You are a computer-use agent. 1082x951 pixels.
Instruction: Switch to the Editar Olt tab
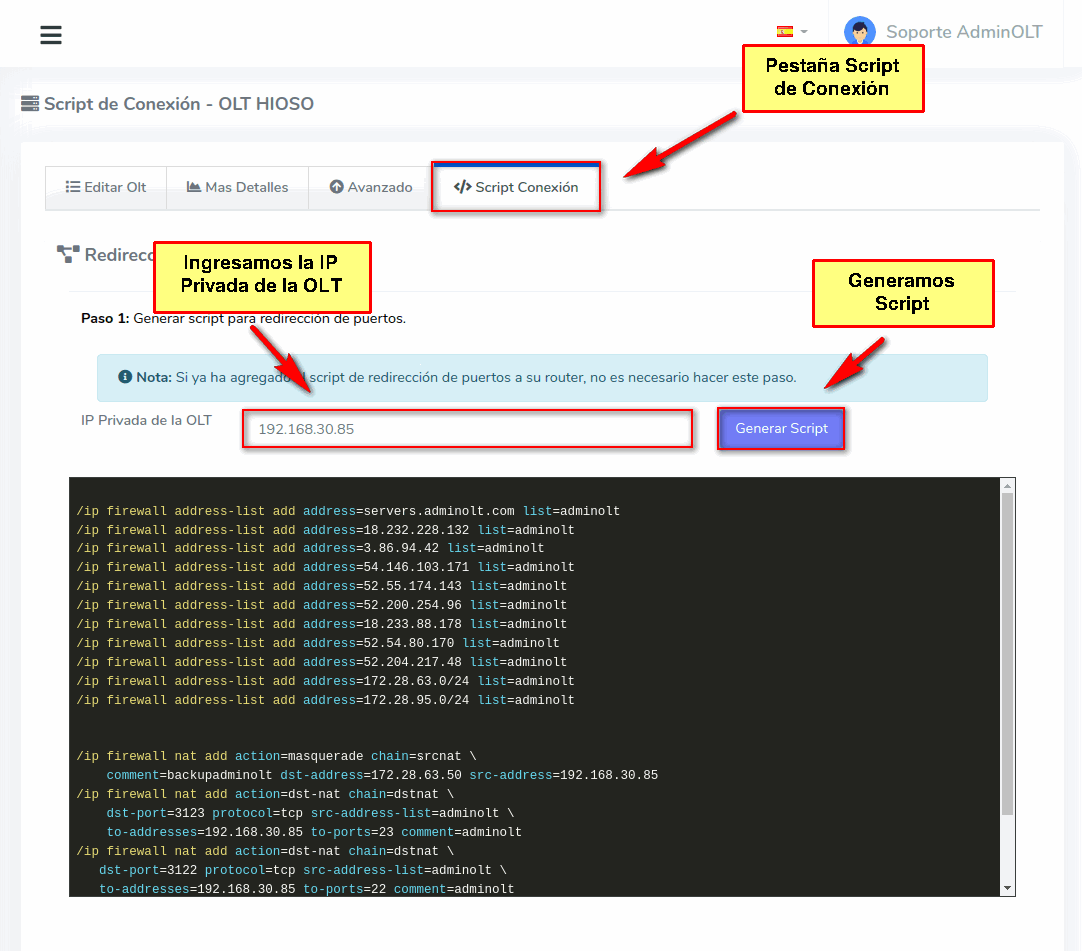(x=106, y=187)
